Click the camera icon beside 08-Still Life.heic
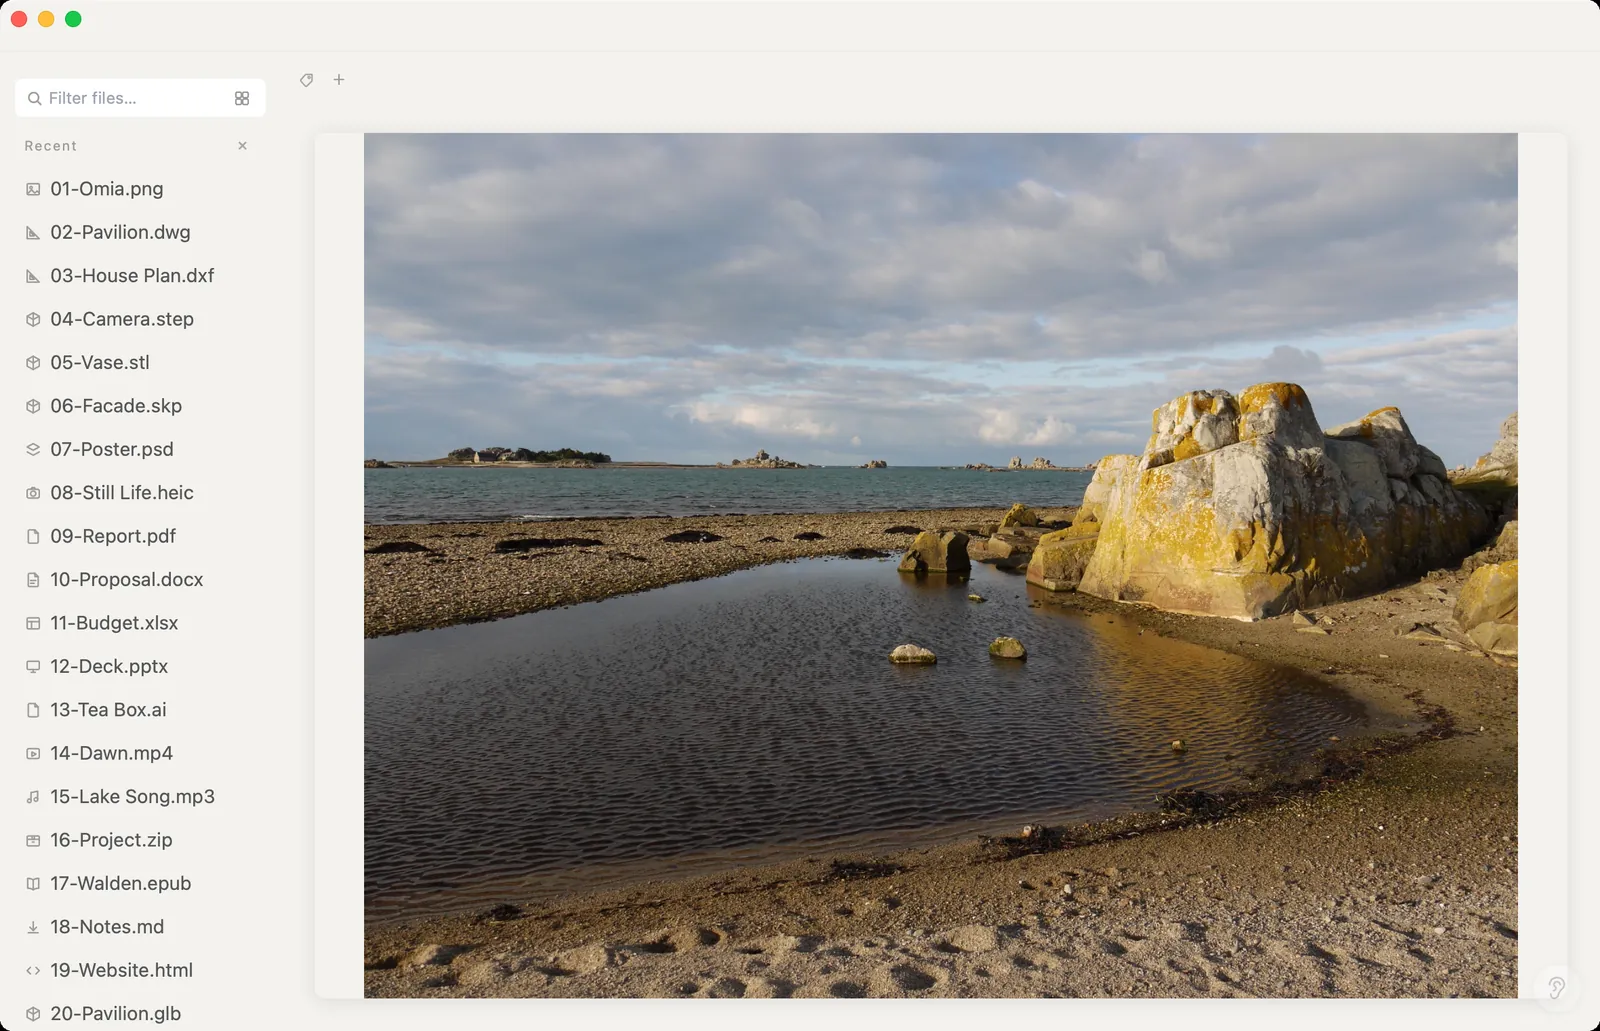The image size is (1600, 1031). pyautogui.click(x=33, y=493)
